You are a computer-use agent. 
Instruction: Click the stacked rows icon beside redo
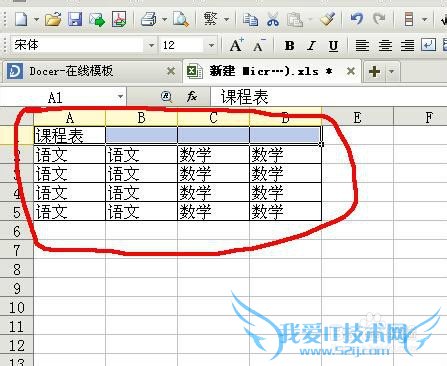click(409, 19)
